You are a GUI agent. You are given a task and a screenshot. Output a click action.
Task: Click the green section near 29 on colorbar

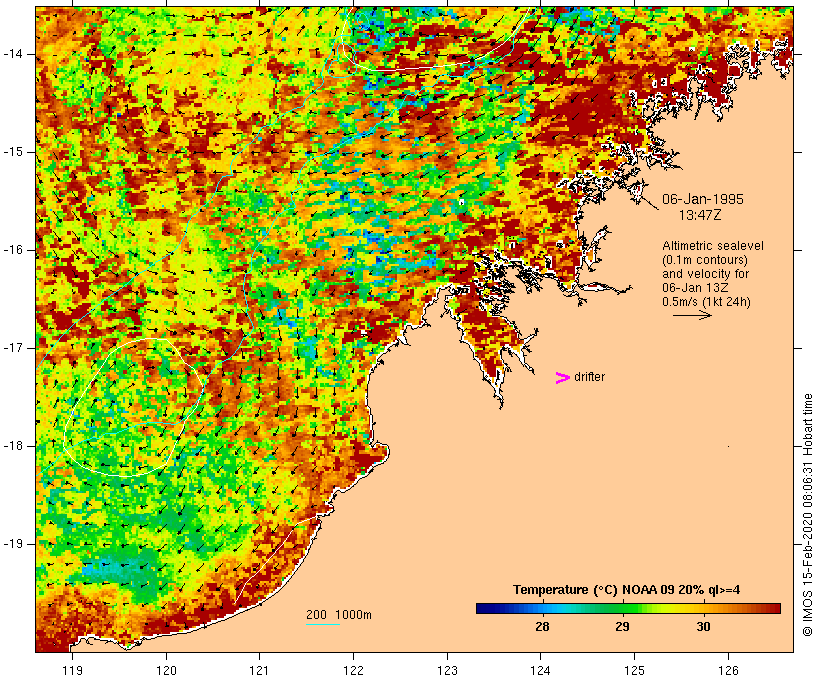pos(622,608)
